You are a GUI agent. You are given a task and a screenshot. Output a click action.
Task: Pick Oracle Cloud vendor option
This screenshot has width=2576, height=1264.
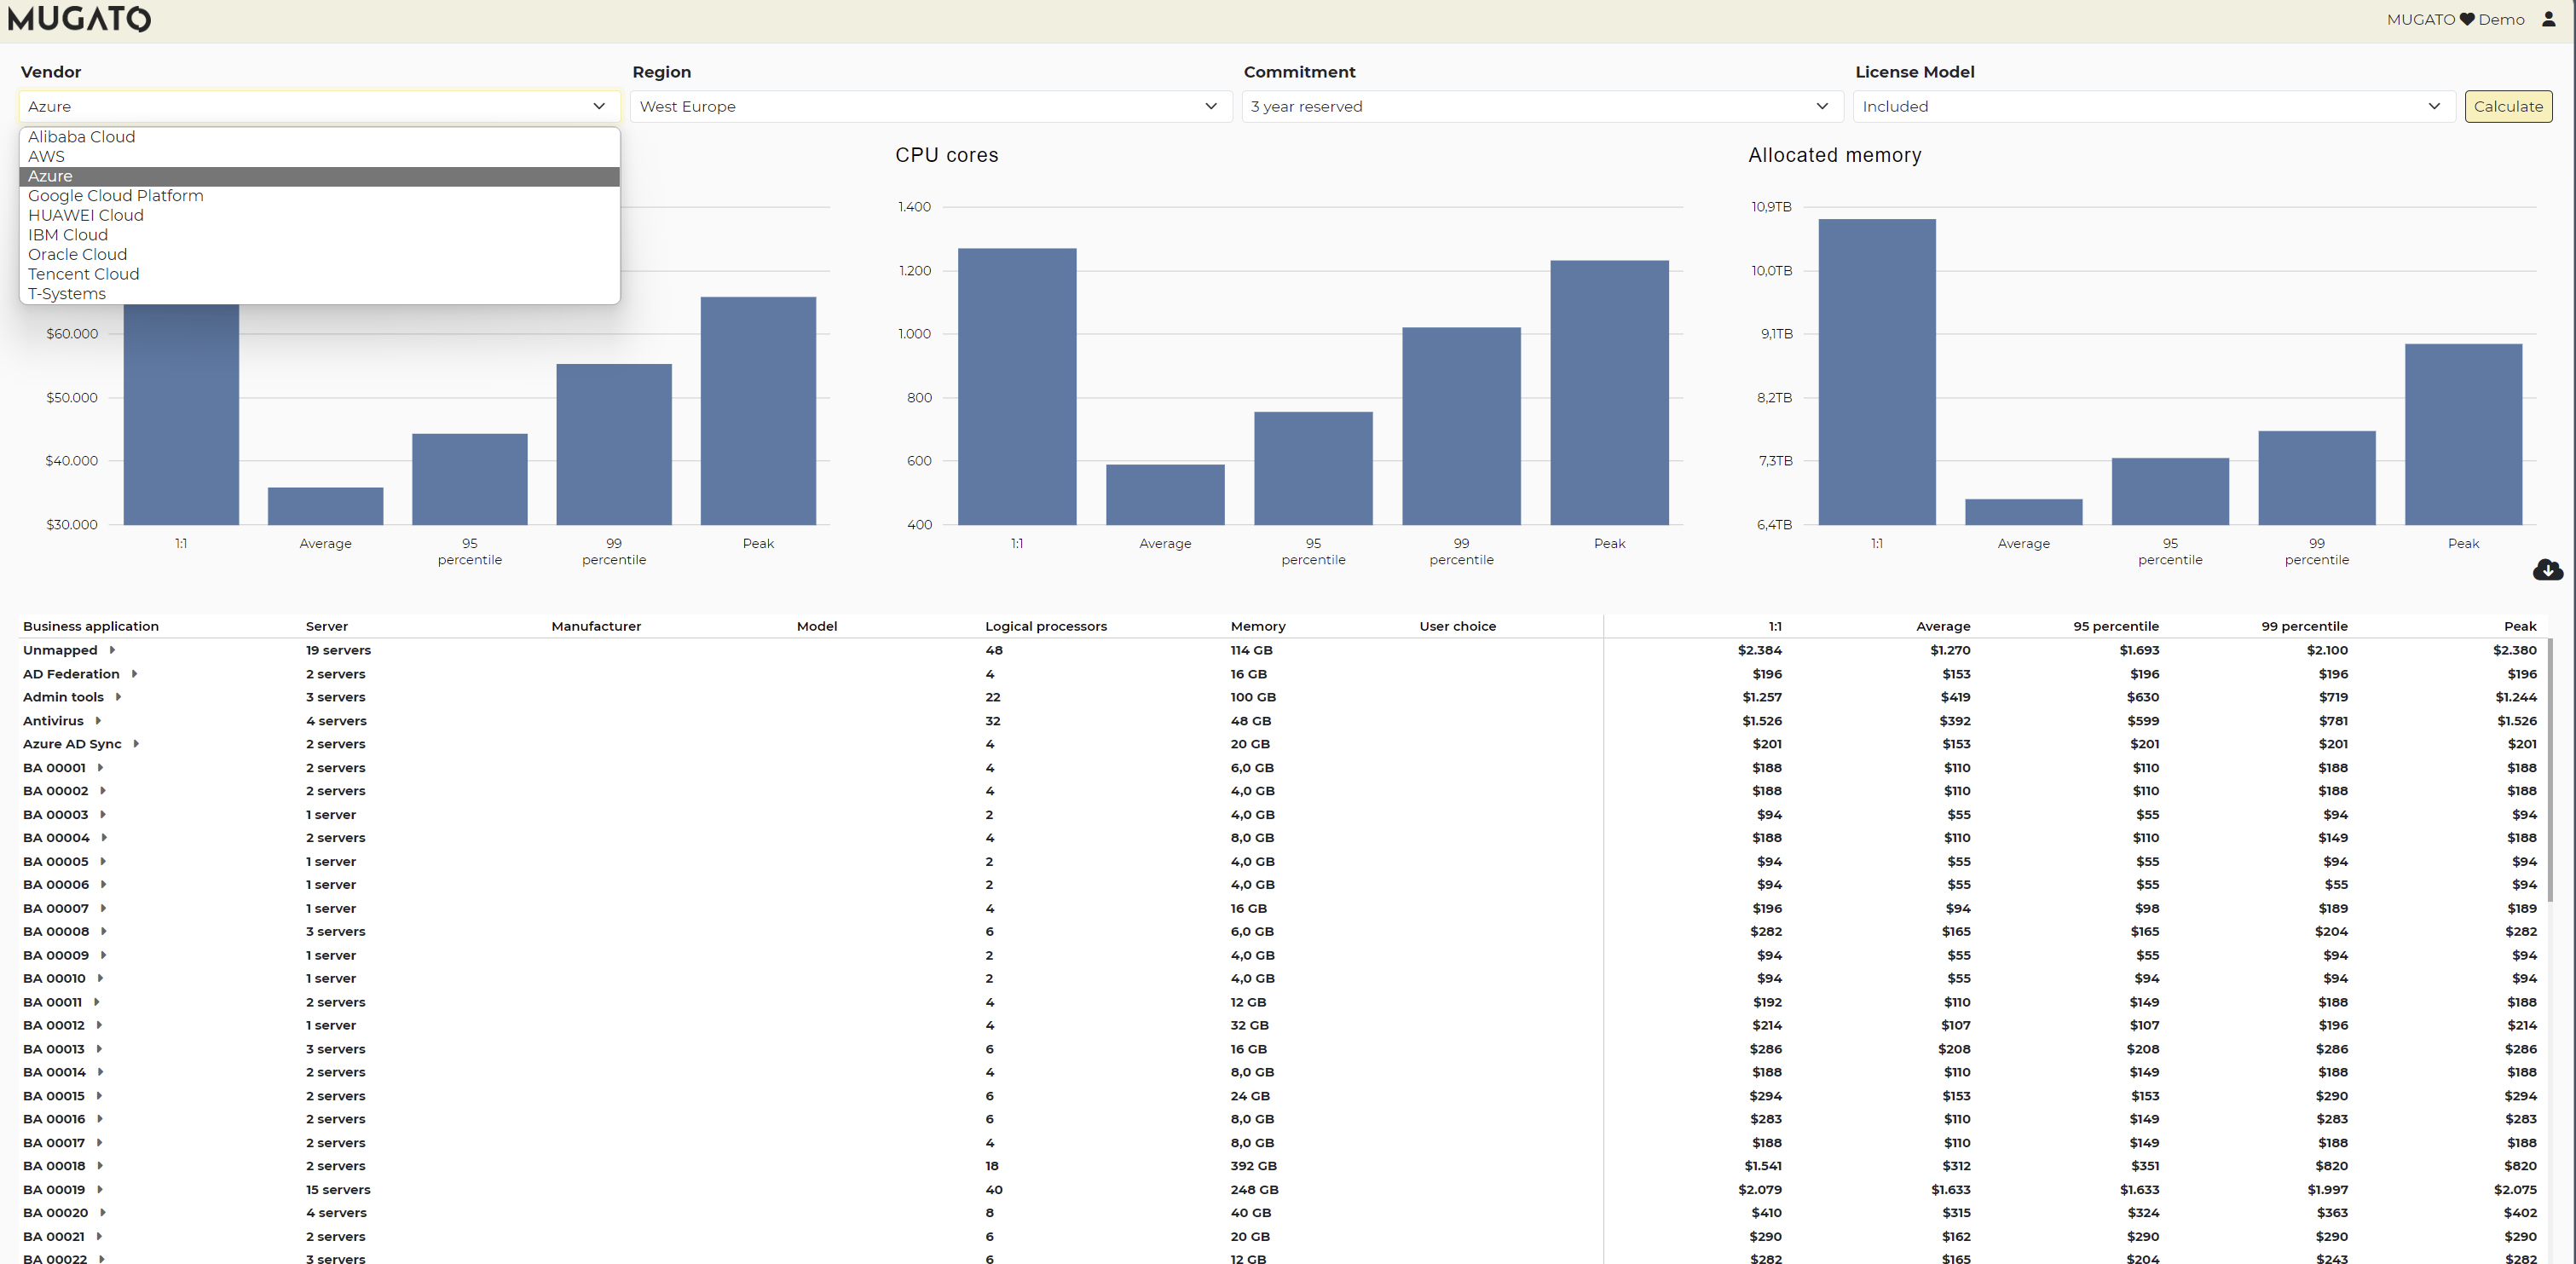(x=77, y=255)
